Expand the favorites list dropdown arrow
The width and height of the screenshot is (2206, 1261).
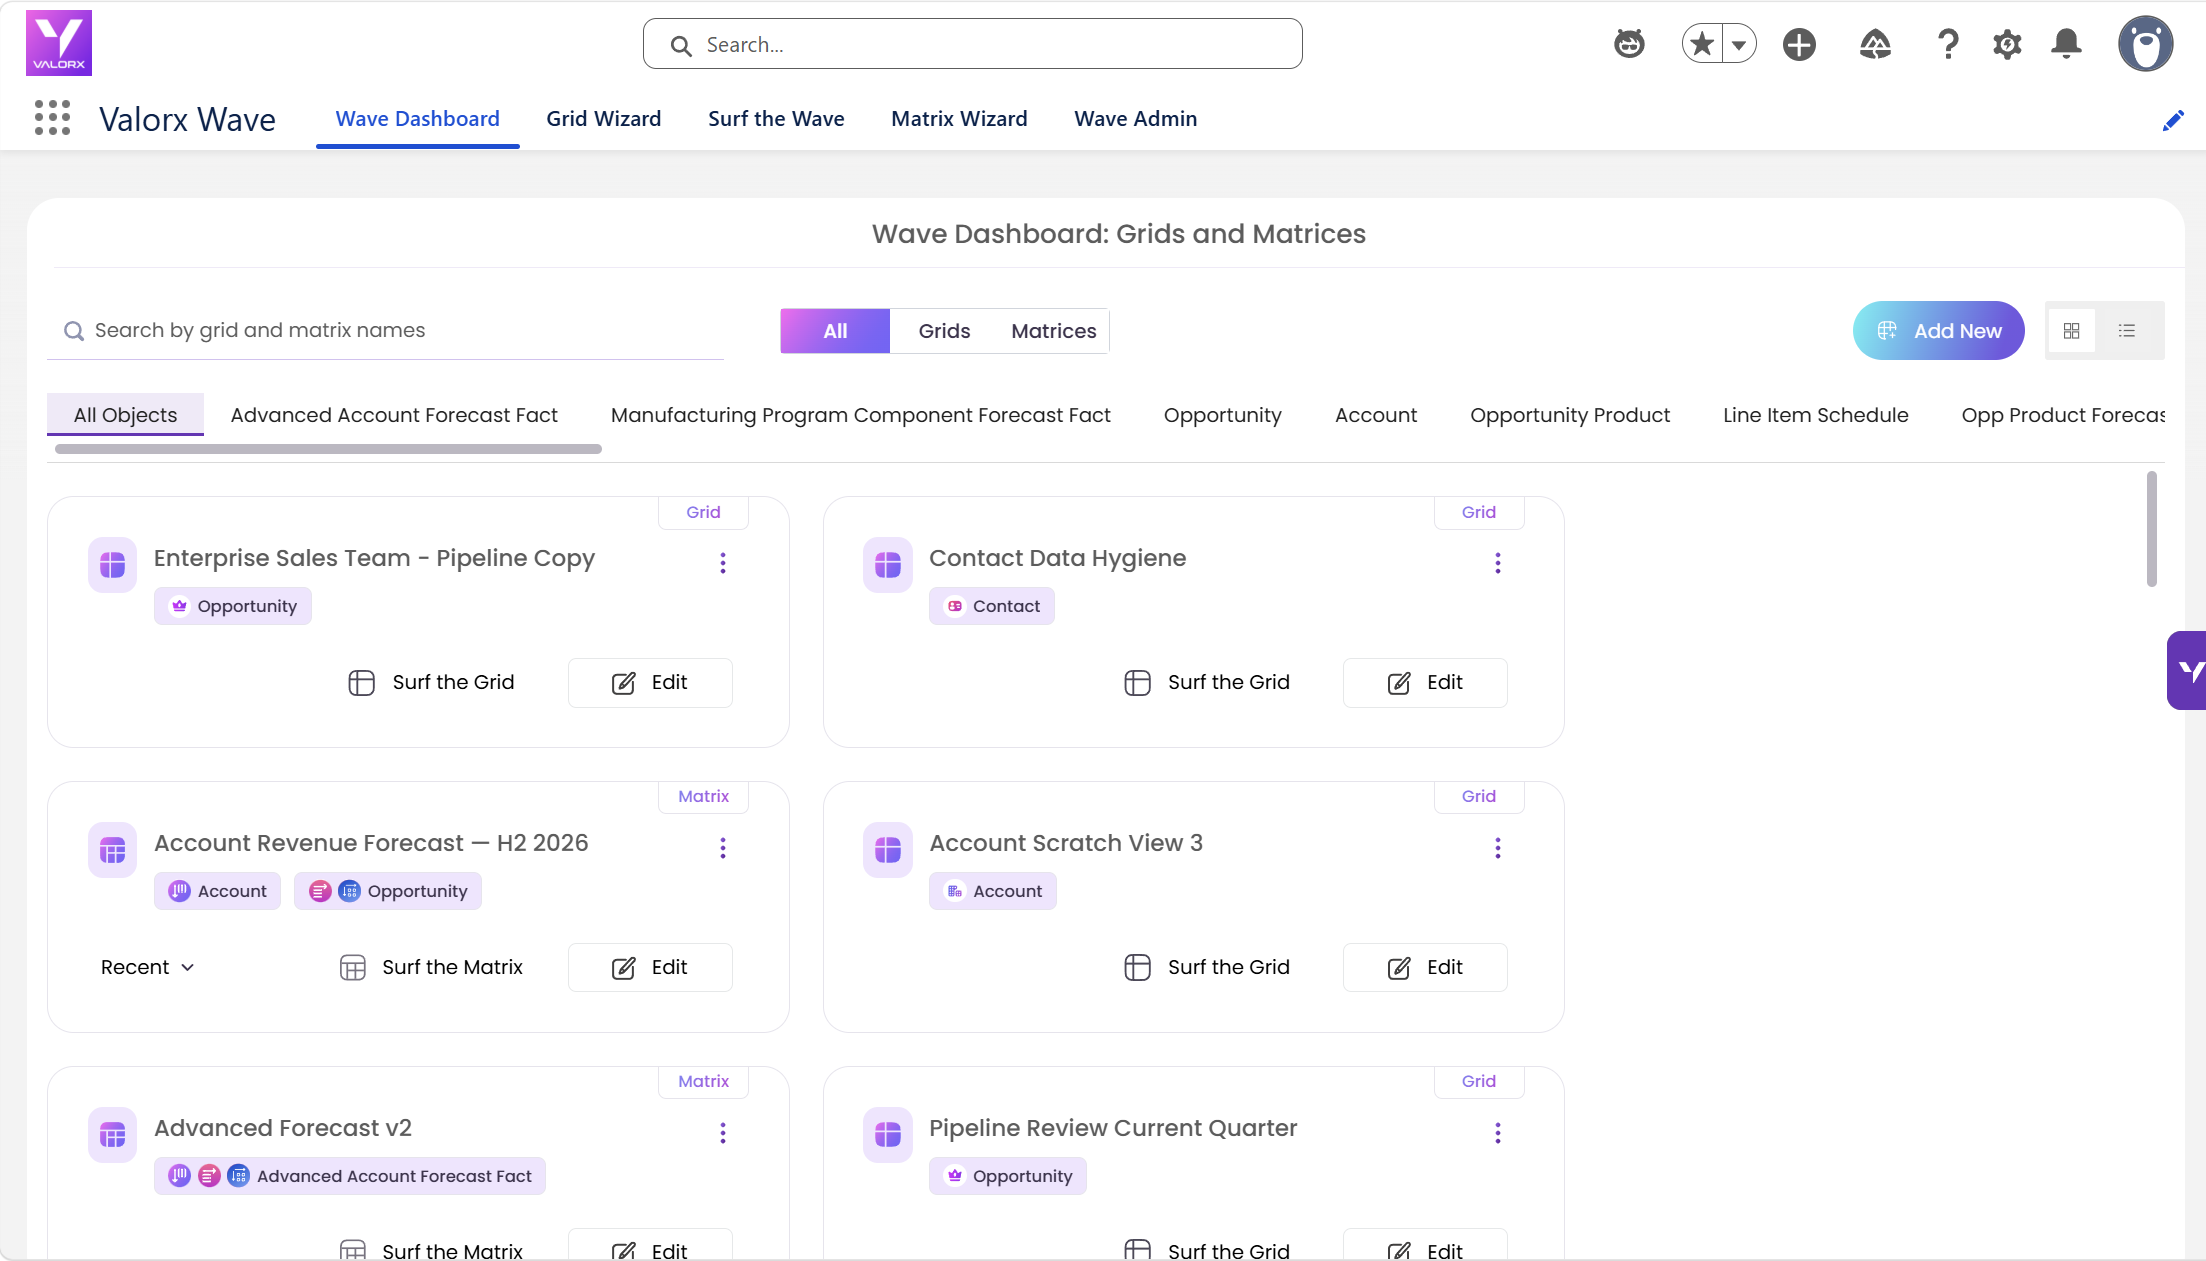point(1739,44)
